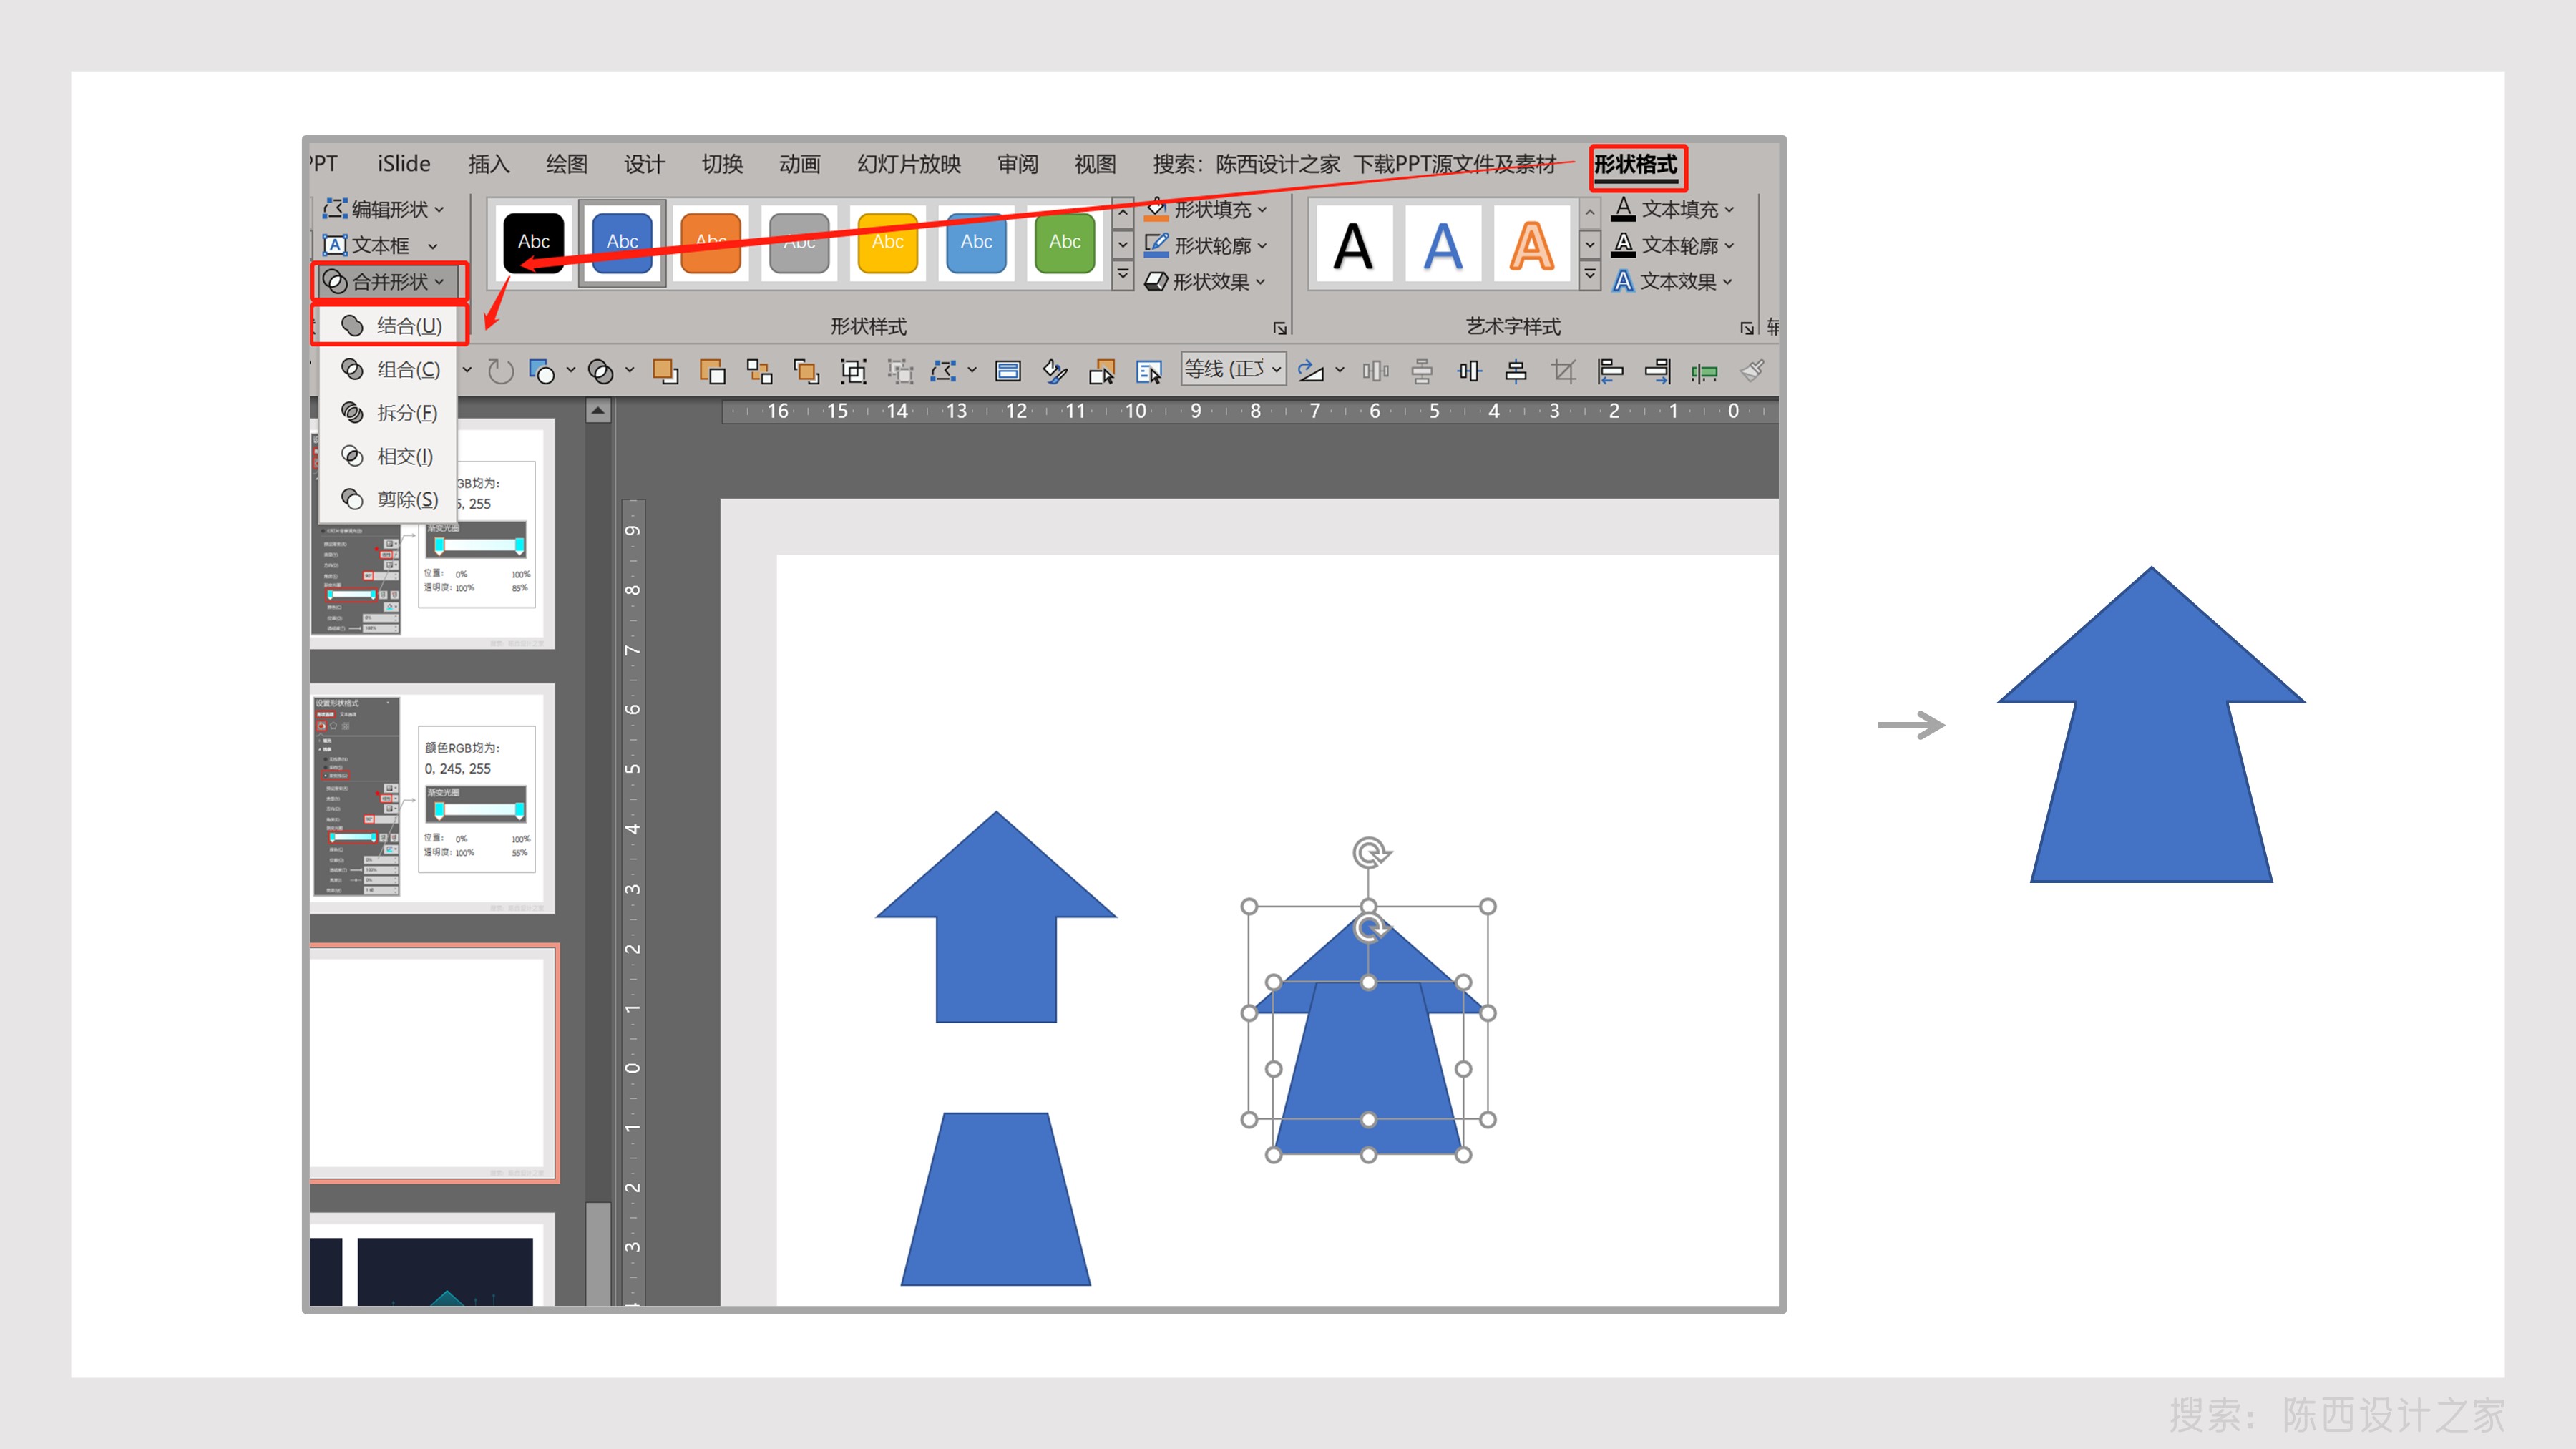Open the 动画 animations tab

tap(799, 164)
